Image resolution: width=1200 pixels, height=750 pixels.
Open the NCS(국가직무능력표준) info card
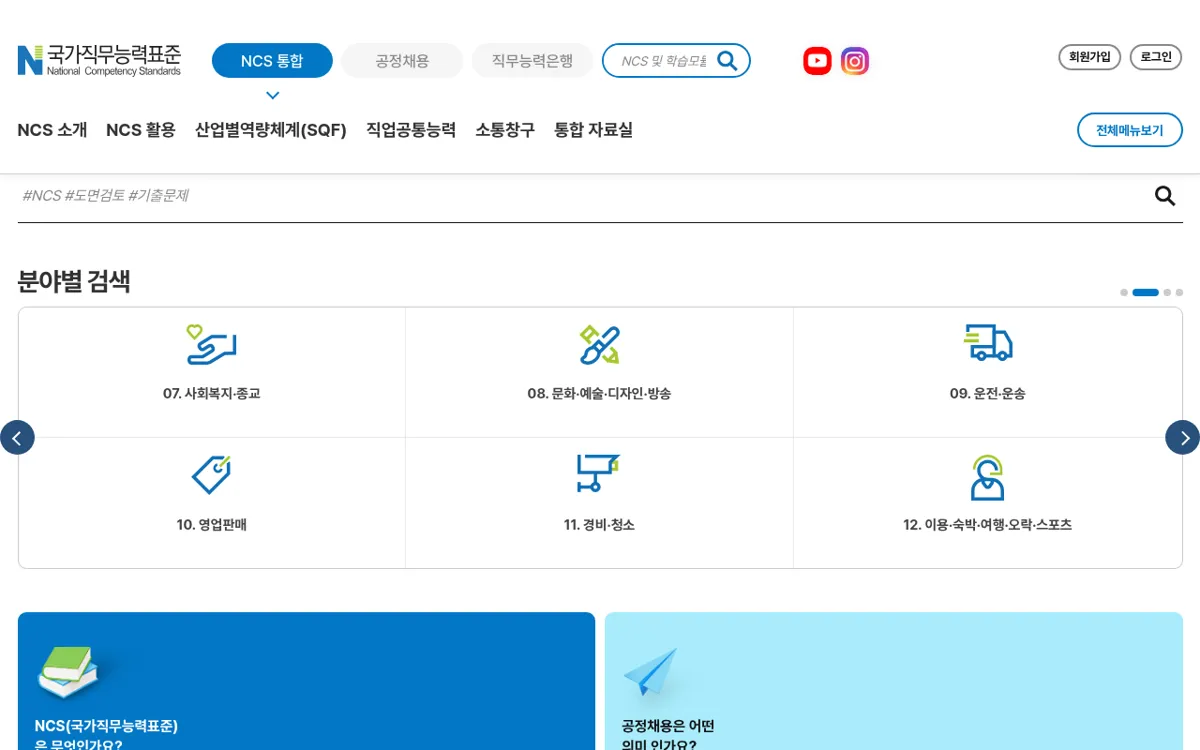click(x=306, y=681)
